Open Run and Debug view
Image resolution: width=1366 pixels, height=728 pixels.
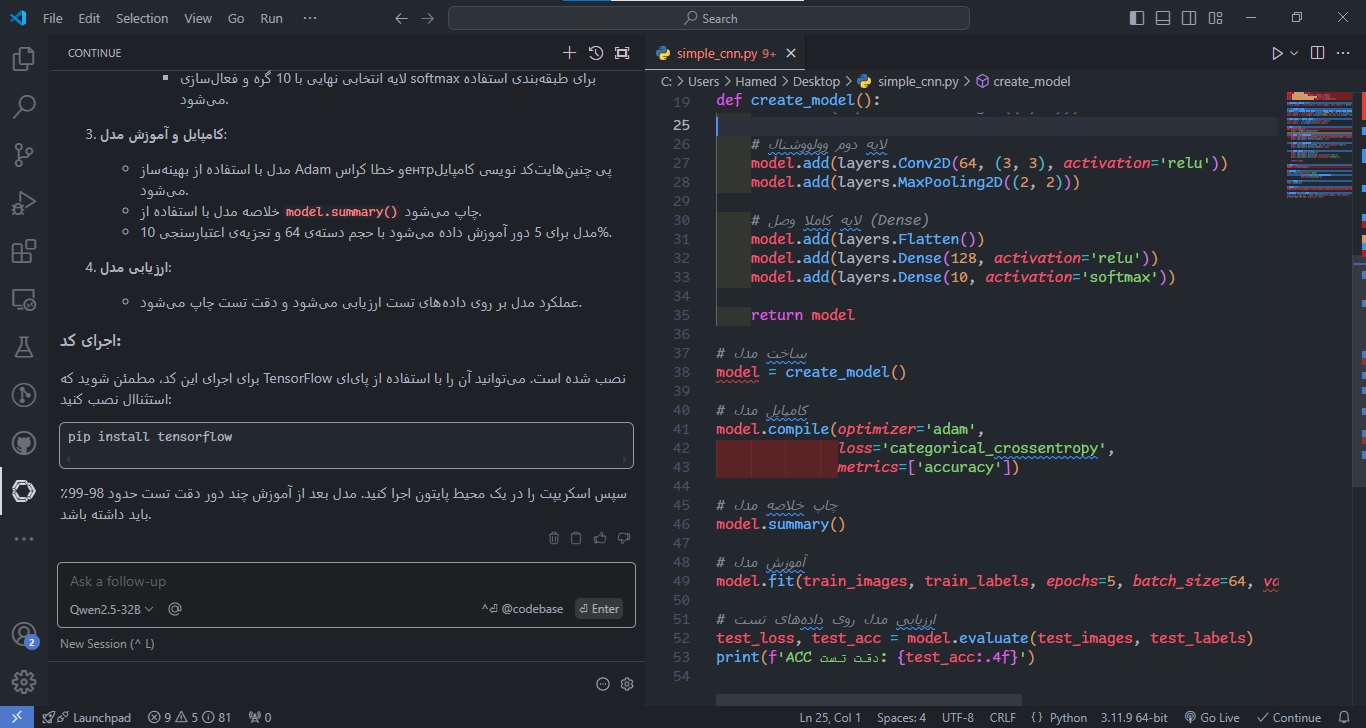24,204
